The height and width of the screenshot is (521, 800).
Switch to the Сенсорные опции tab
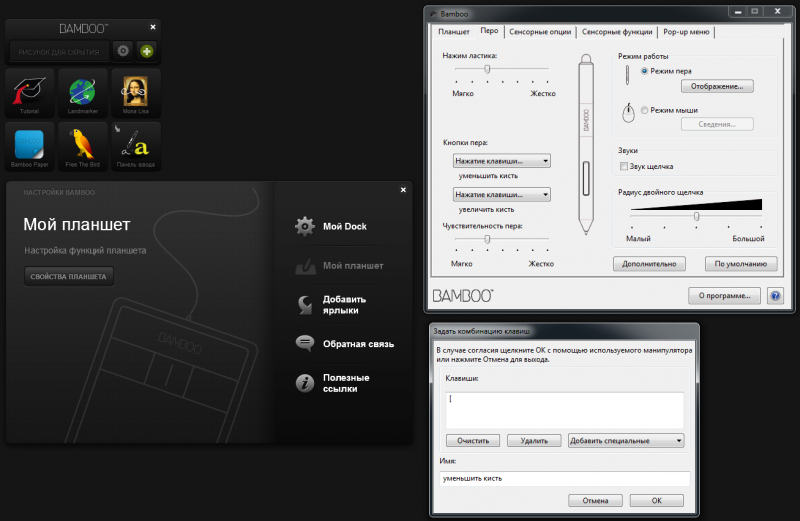click(540, 32)
